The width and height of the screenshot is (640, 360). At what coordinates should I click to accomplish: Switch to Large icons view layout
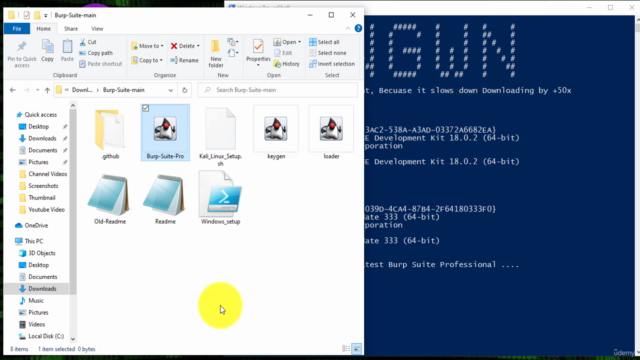356,349
